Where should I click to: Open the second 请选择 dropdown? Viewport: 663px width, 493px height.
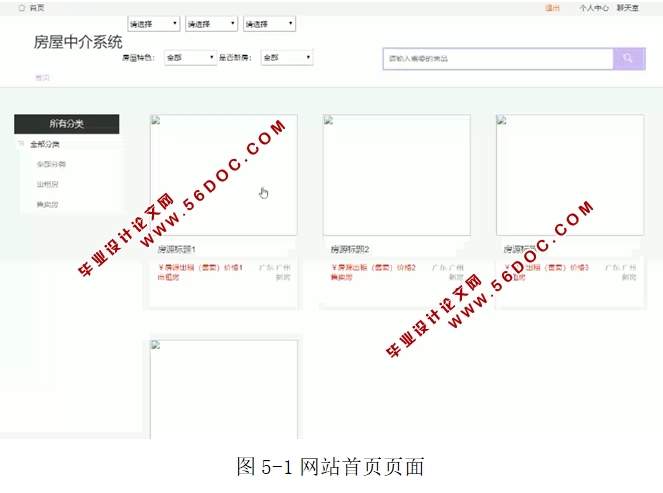pyautogui.click(x=211, y=23)
